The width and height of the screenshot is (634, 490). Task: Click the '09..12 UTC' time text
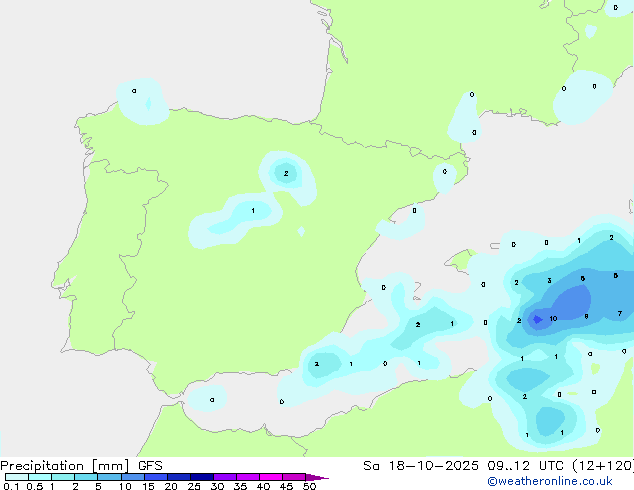[x=526, y=466]
